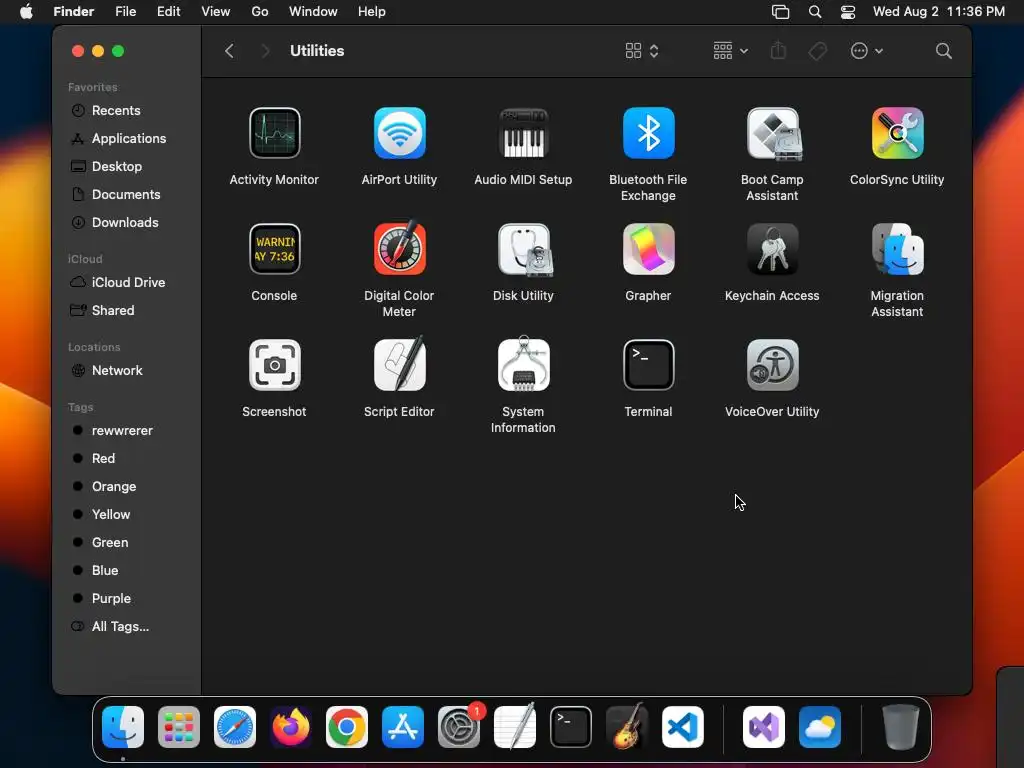Open the Trash in the Dock
The height and width of the screenshot is (768, 1024).
coord(901,727)
